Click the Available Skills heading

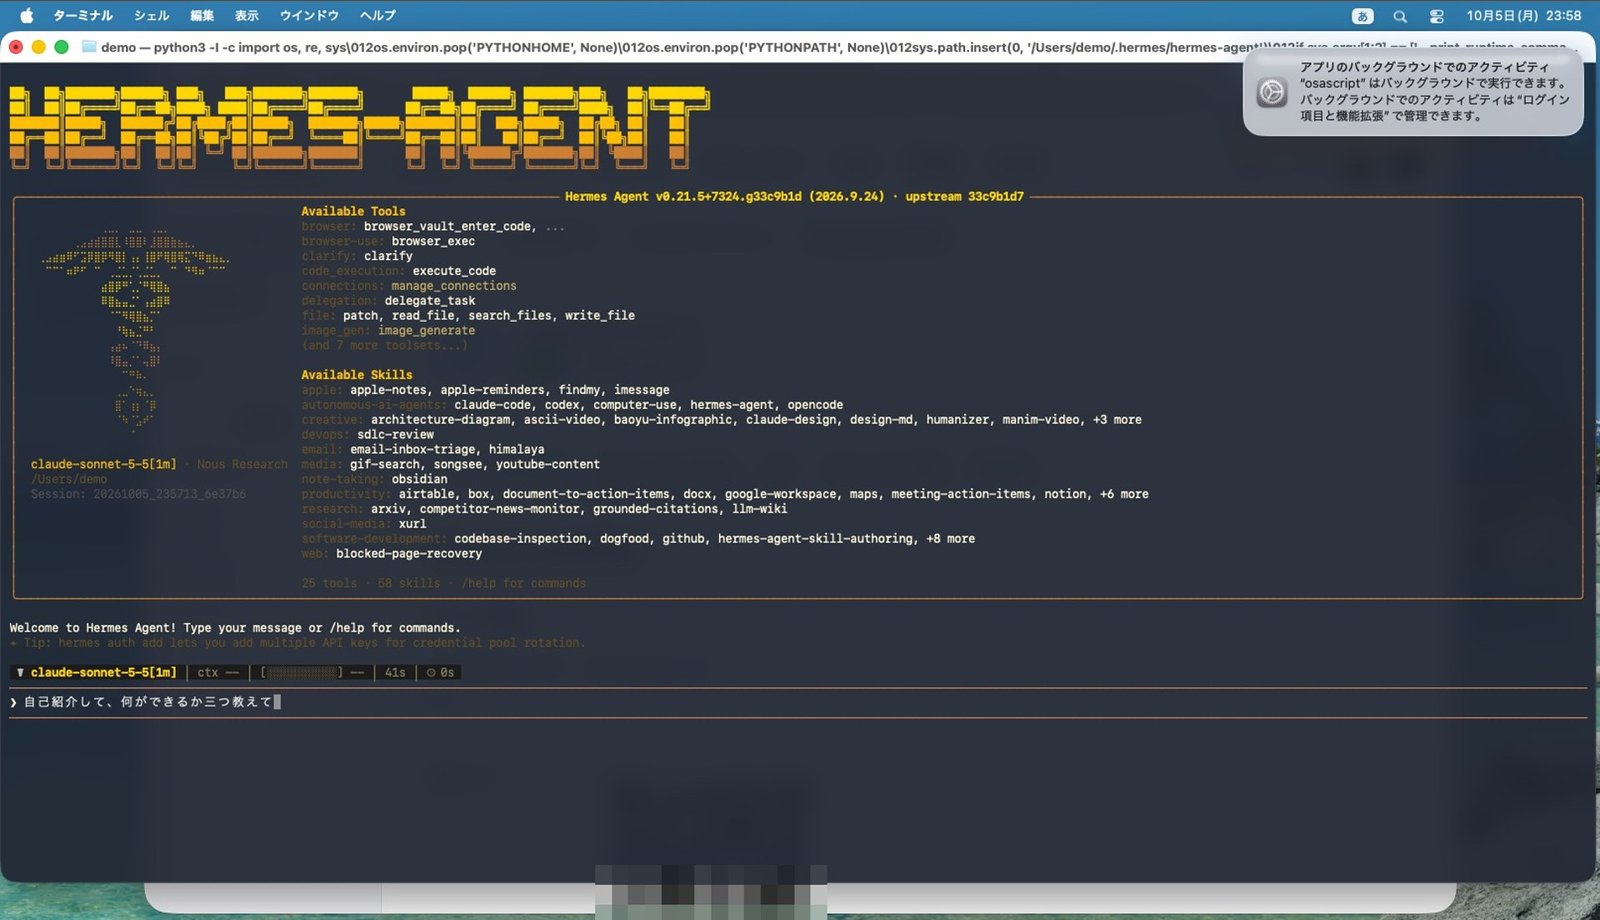point(356,375)
